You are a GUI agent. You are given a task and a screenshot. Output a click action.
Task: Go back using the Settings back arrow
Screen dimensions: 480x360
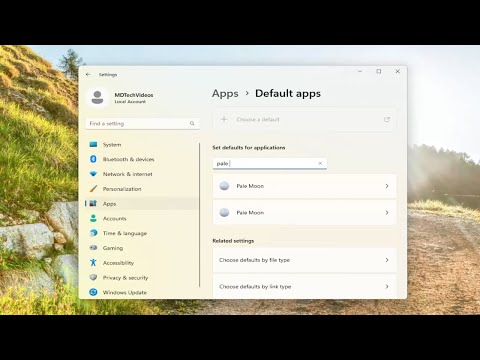pos(88,75)
